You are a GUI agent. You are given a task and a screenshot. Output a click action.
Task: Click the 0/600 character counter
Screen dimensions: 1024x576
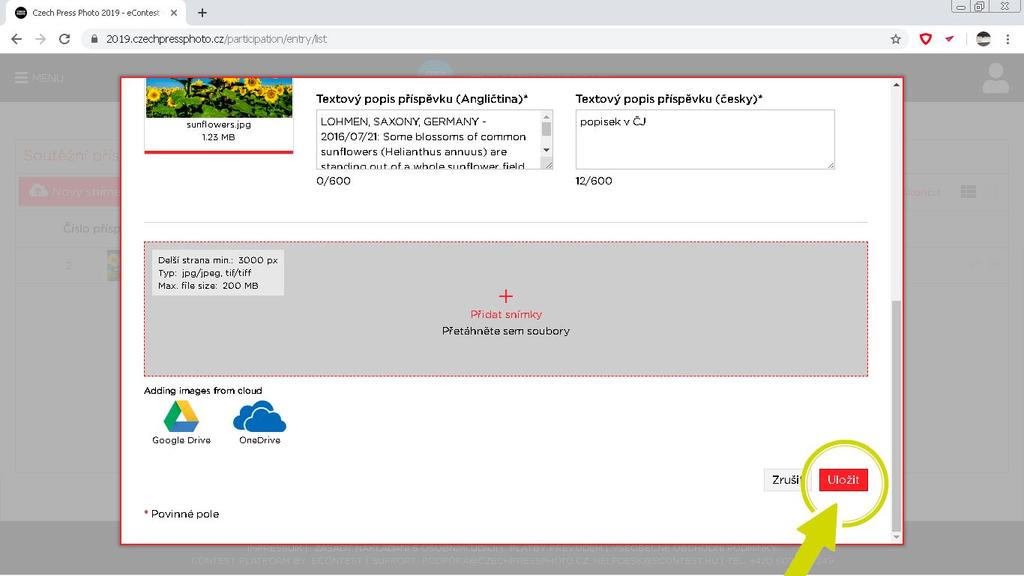[333, 181]
